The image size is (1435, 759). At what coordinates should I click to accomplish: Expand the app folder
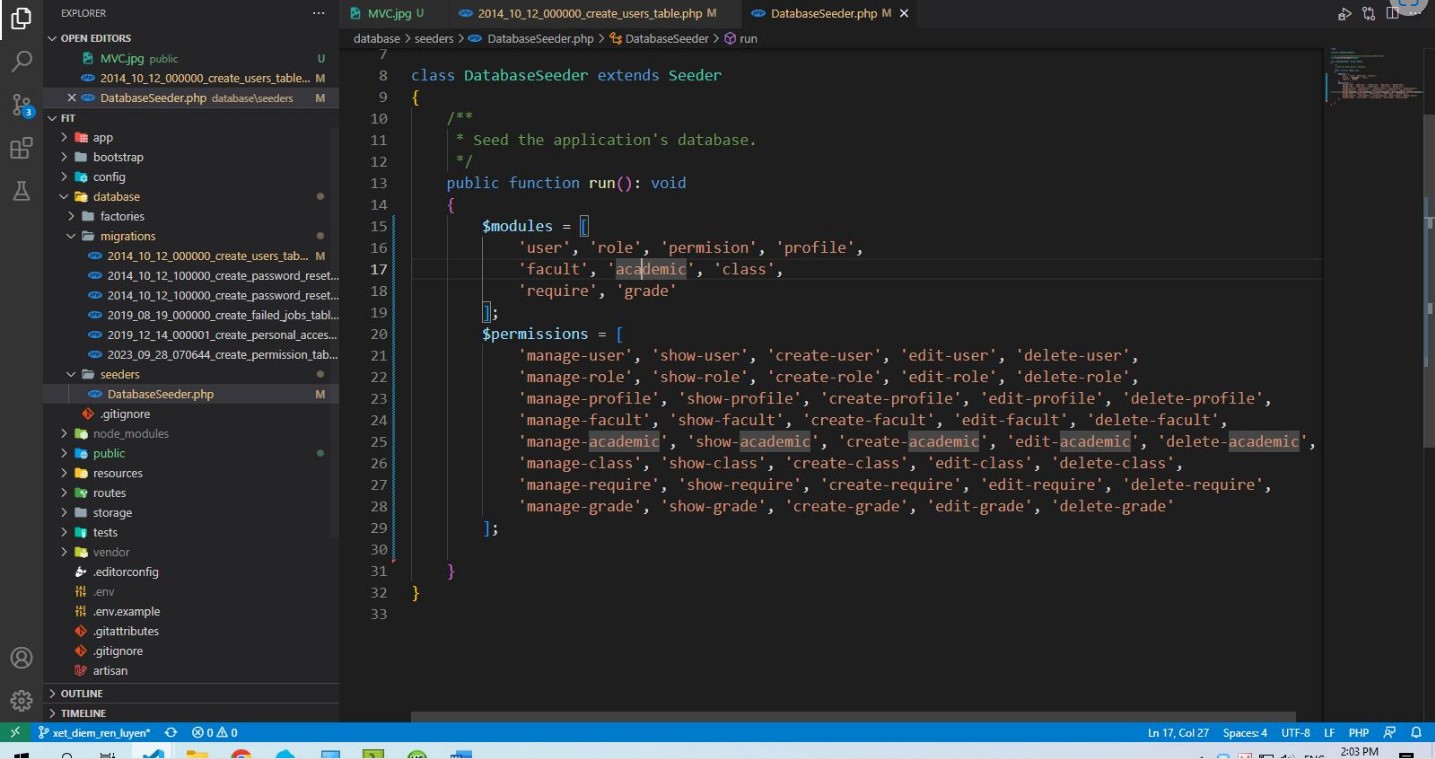103,138
